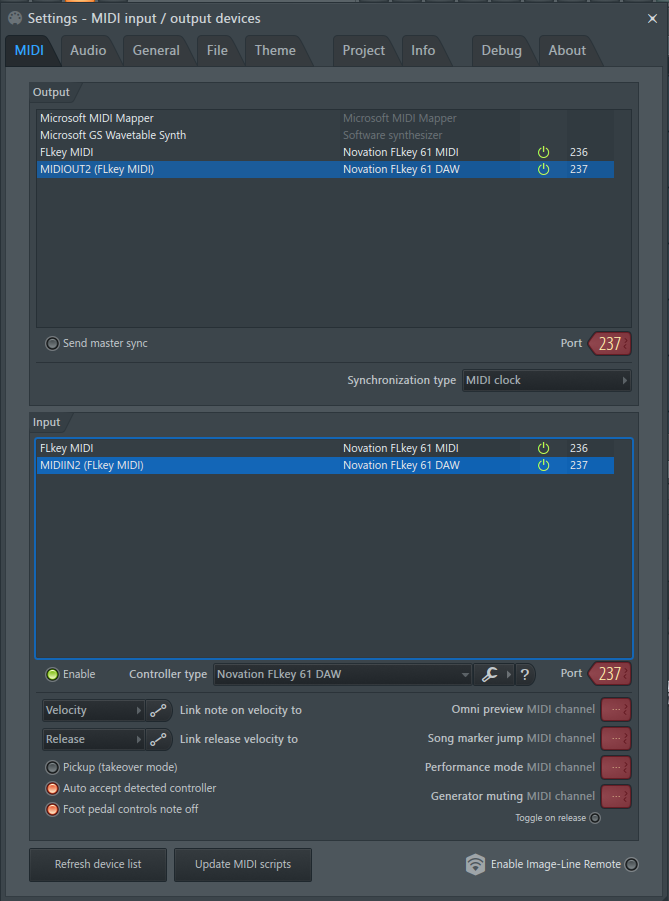The width and height of the screenshot is (669, 901).
Task: Click the Image-Line Remote wifi icon
Action: 475,864
